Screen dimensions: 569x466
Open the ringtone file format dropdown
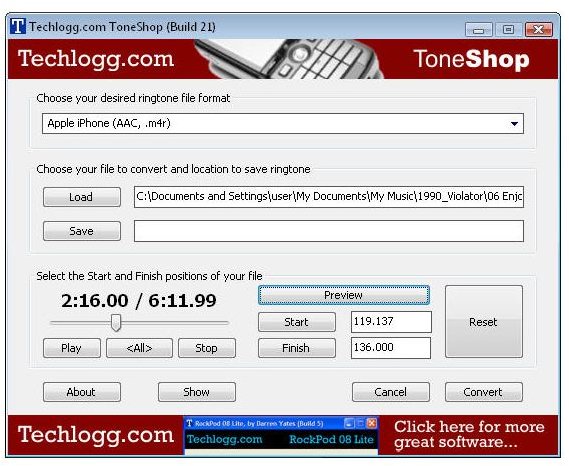[283, 123]
